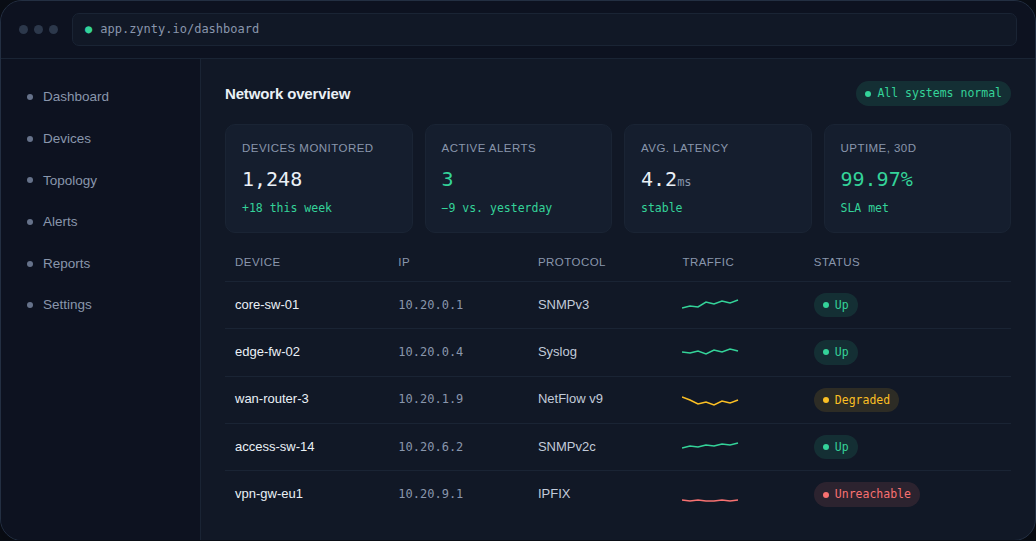Select device edge-fw-02
The height and width of the screenshot is (541, 1036).
pyautogui.click(x=268, y=352)
